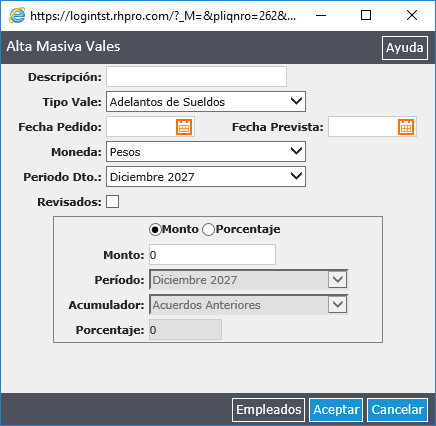Minimize the popup window
The width and height of the screenshot is (436, 426).
(321, 15)
